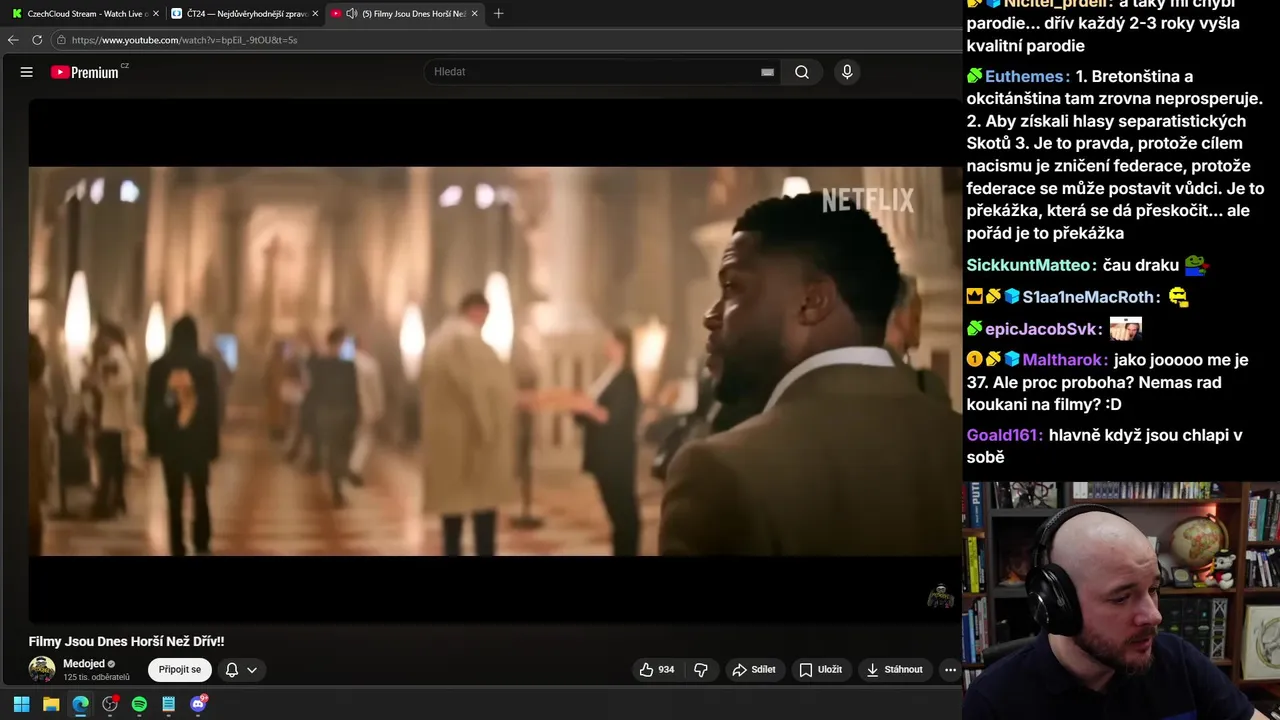Click the emote image in epicJacobSvk's message
Viewport: 1280px width, 720px height.
[x=1126, y=329]
